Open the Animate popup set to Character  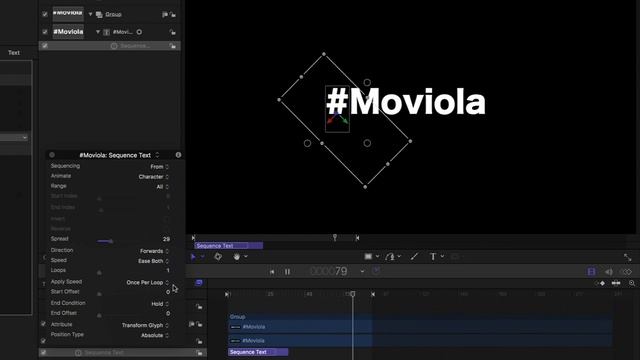point(153,177)
